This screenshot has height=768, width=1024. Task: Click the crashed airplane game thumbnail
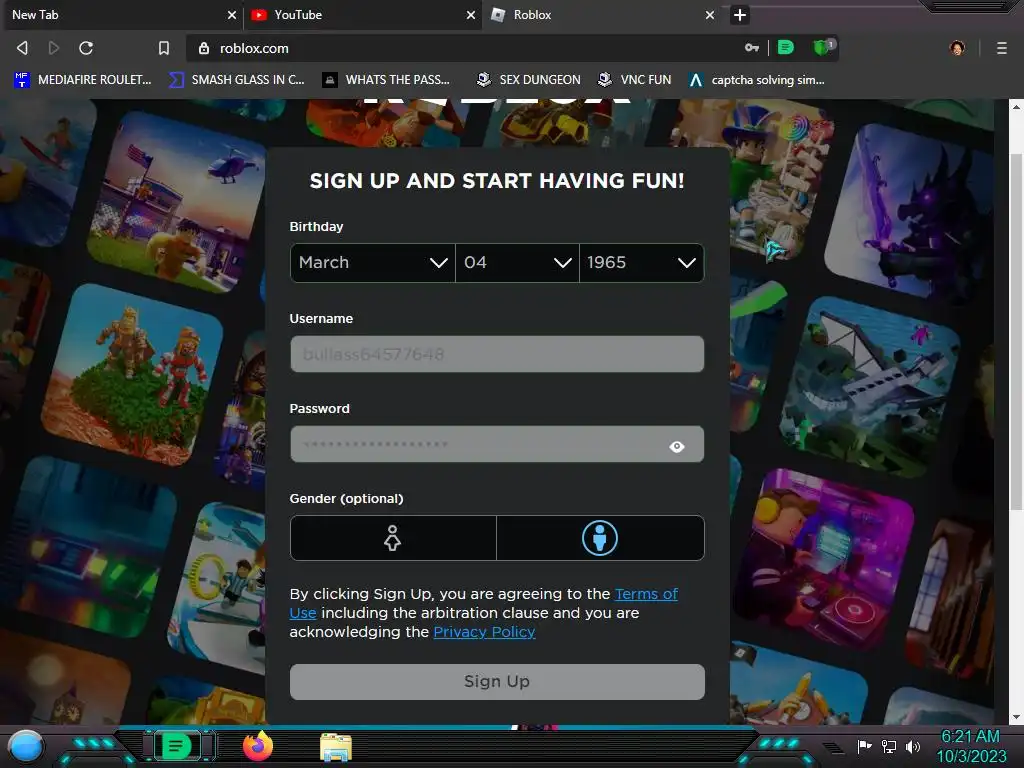[872, 389]
